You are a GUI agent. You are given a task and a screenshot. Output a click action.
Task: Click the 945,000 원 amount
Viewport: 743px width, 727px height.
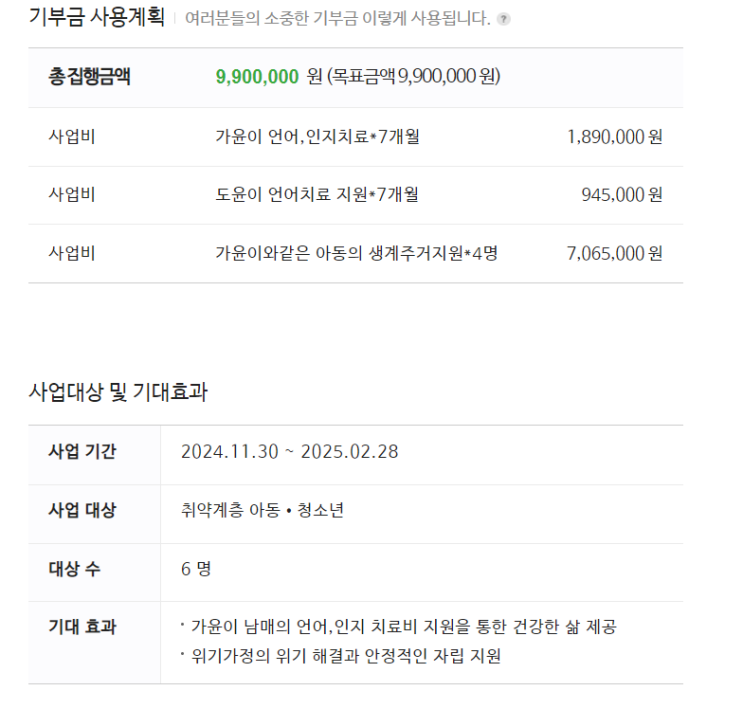click(x=622, y=195)
